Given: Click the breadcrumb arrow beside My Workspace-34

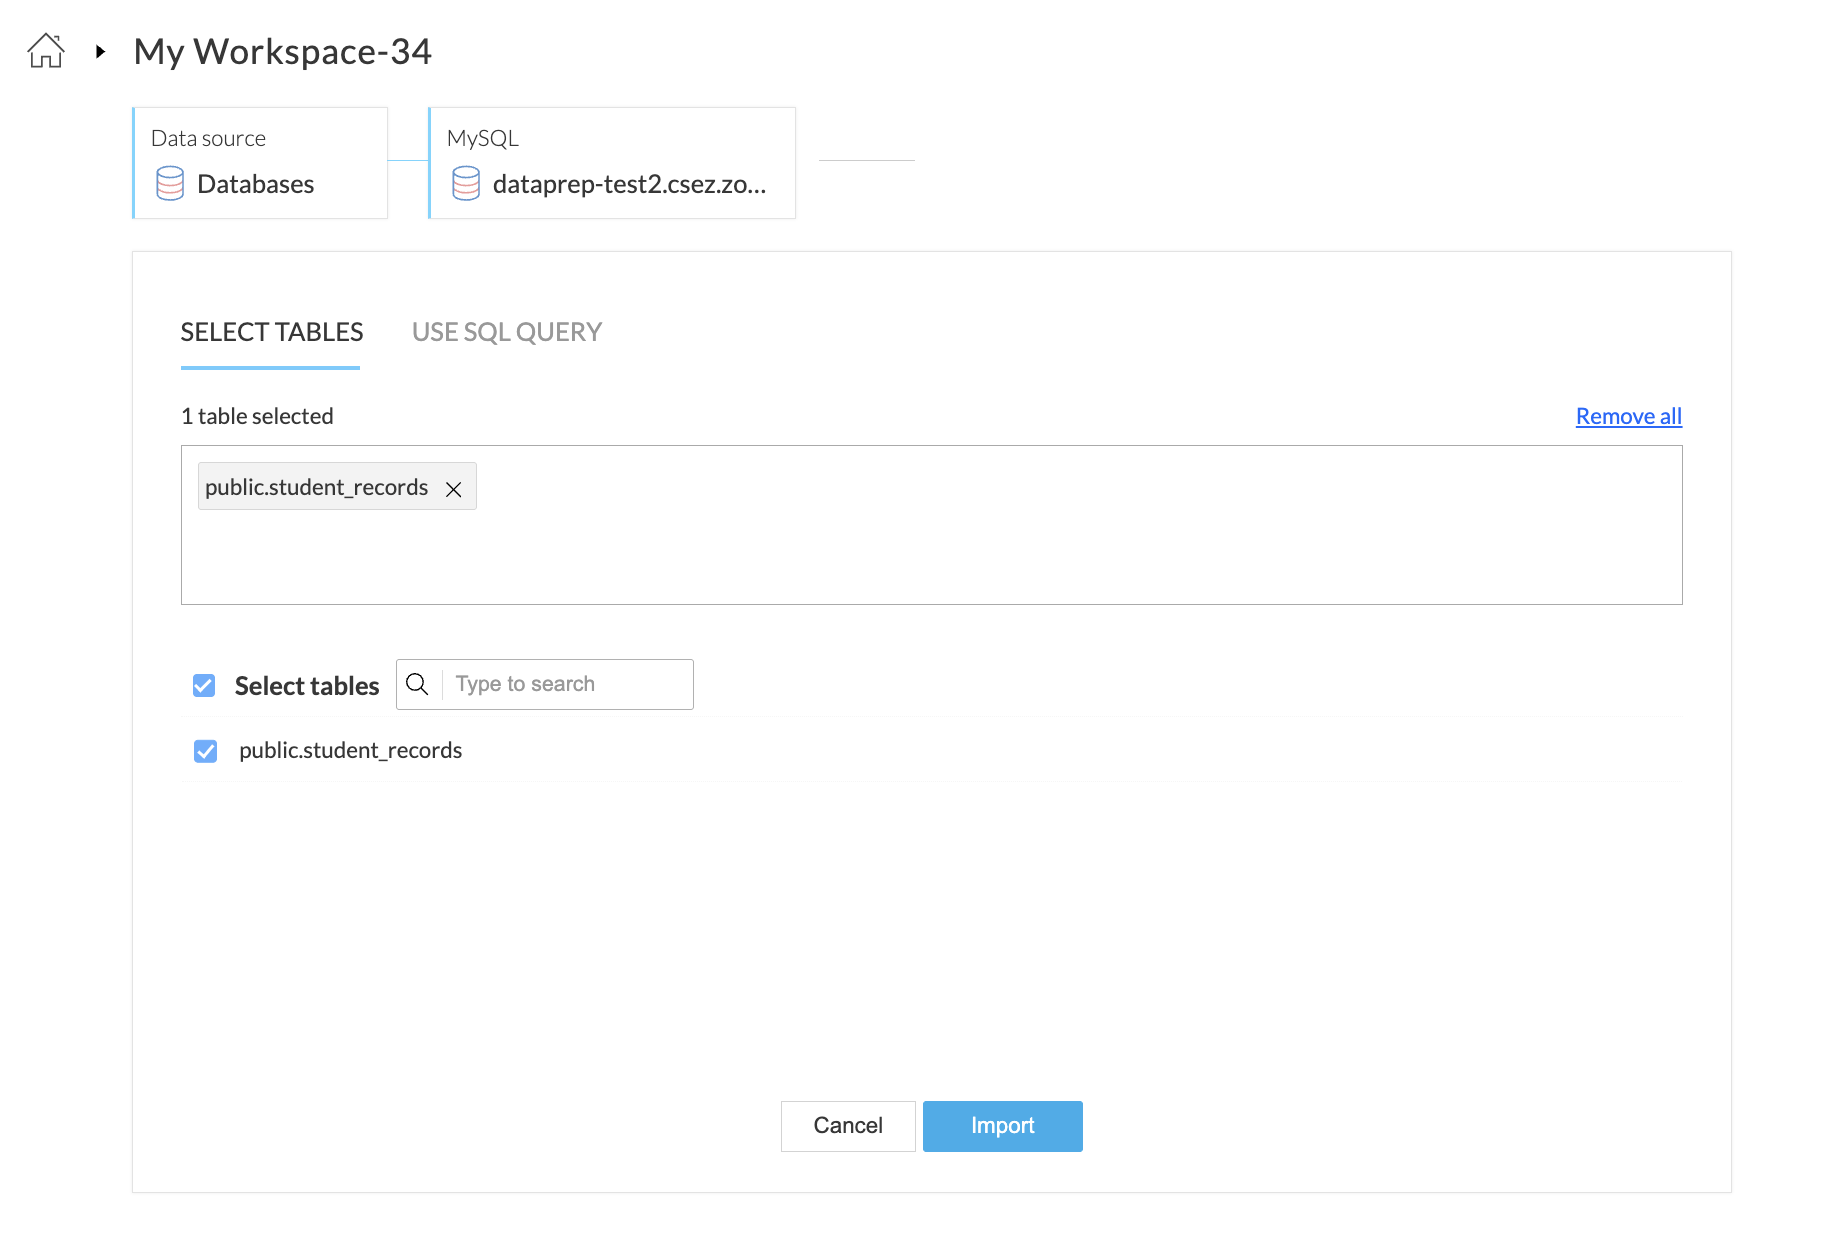Looking at the screenshot, I should (100, 51).
